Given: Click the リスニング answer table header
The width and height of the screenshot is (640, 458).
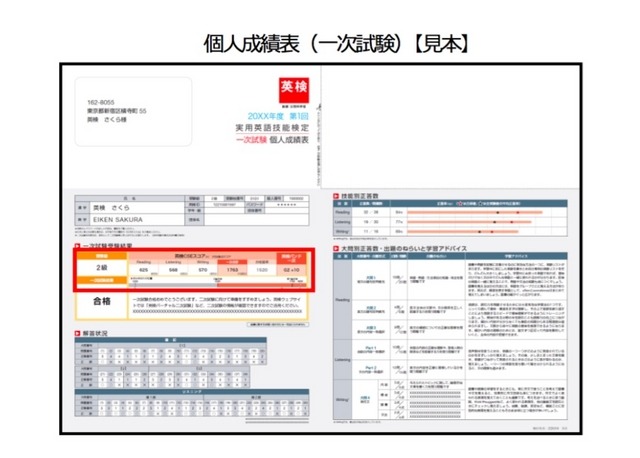Looking at the screenshot, I should pos(191,392).
